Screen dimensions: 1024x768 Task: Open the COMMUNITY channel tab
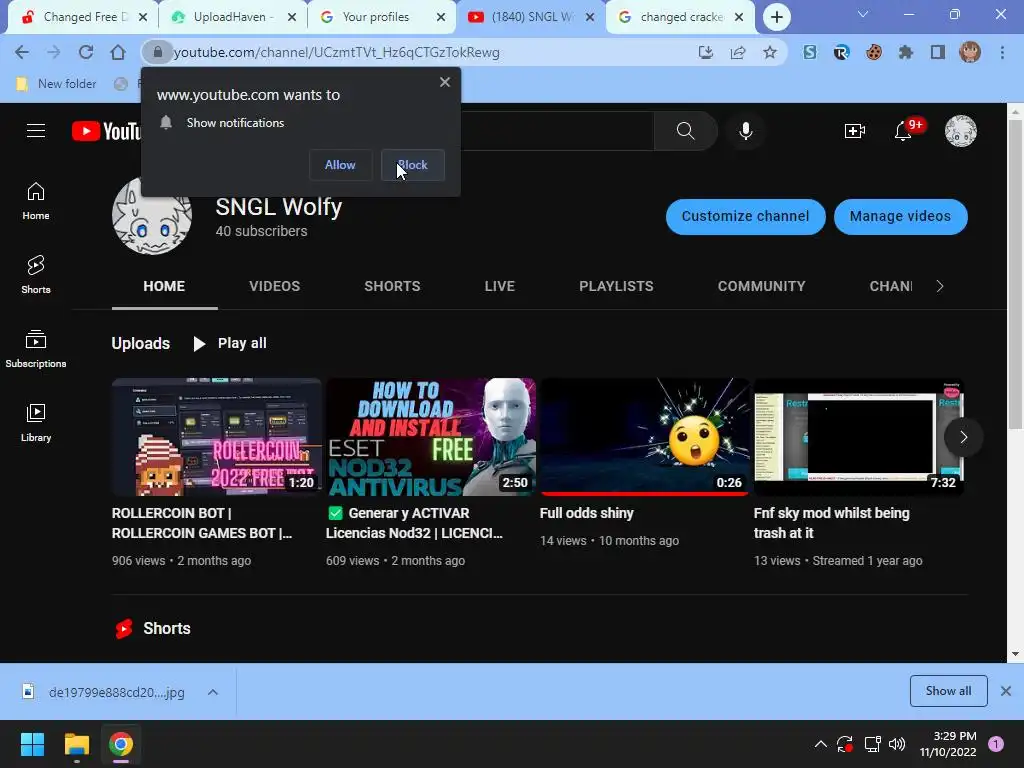761,286
